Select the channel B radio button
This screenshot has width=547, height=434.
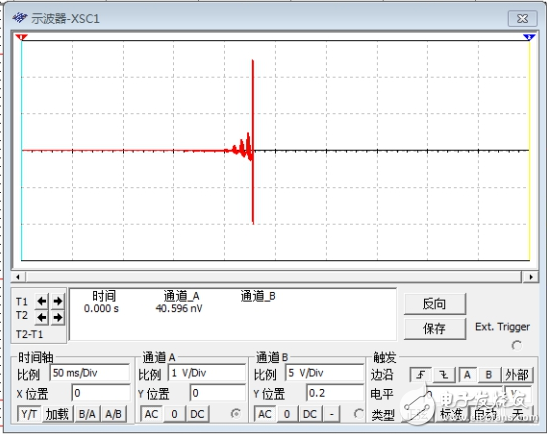(359, 414)
